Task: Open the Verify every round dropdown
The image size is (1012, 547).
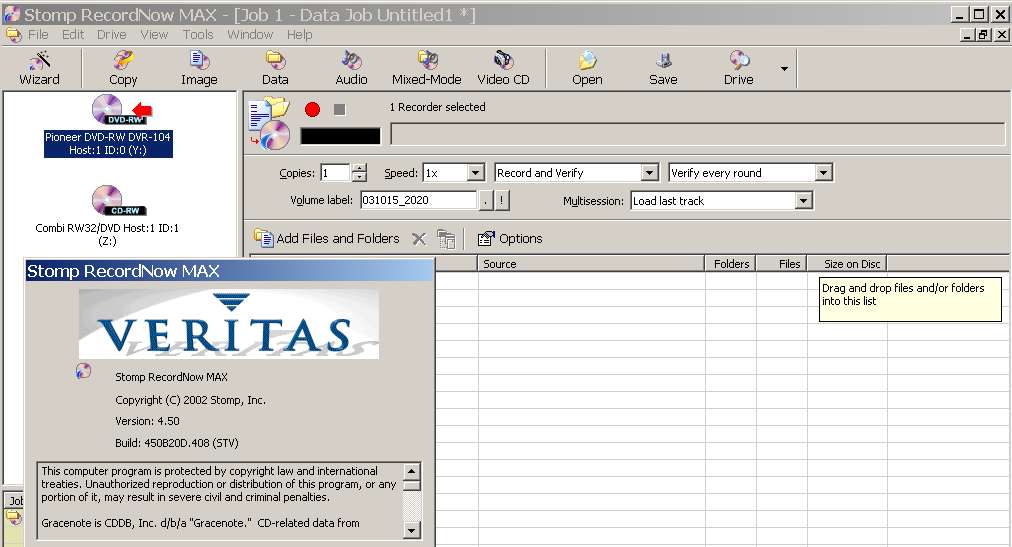Action: pyautogui.click(x=823, y=173)
